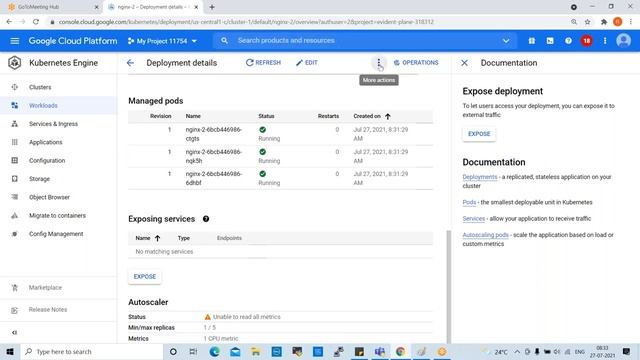Open the settings vertical dots in header

point(605,41)
